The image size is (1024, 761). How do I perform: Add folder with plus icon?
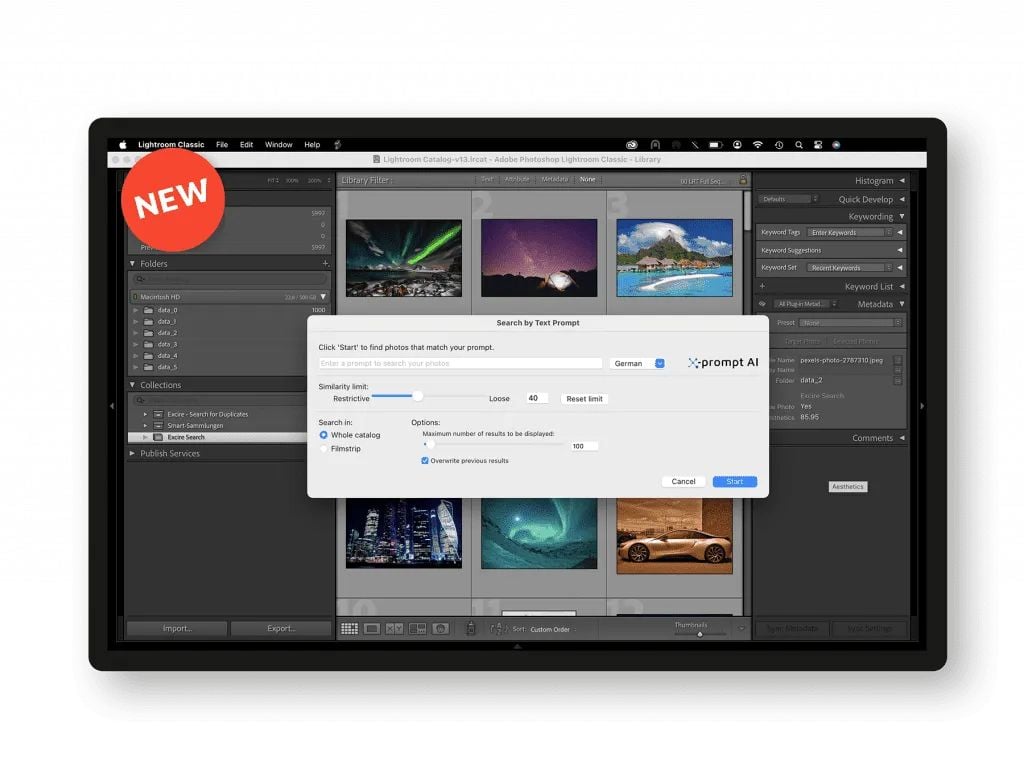tap(325, 263)
